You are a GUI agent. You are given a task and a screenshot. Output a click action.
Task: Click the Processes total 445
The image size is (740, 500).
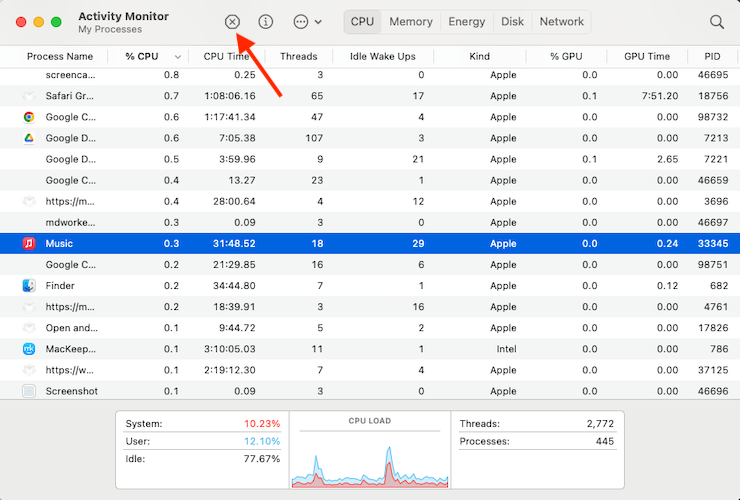click(x=605, y=441)
